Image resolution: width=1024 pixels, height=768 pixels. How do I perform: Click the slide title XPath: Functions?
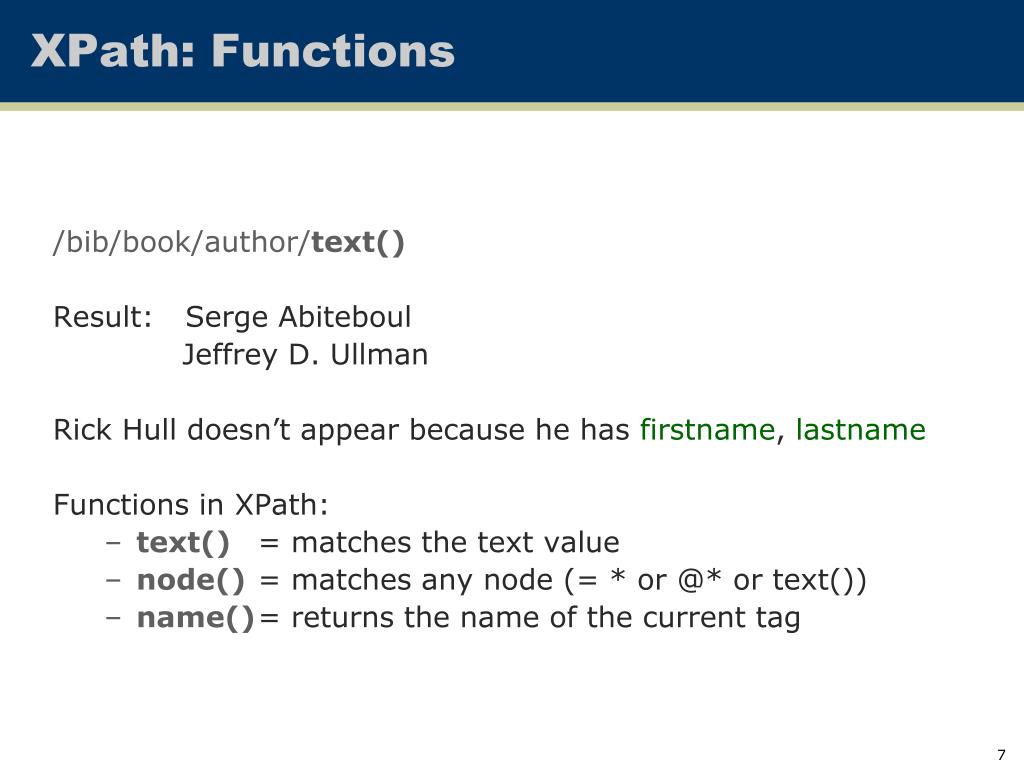click(x=242, y=51)
